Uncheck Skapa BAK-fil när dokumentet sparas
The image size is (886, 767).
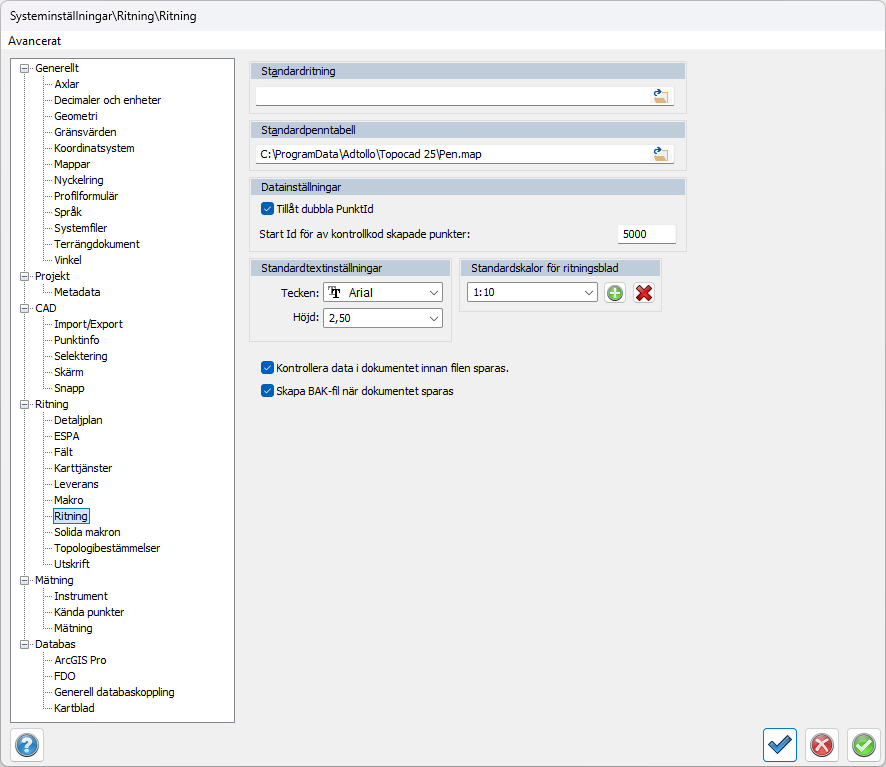tap(267, 391)
